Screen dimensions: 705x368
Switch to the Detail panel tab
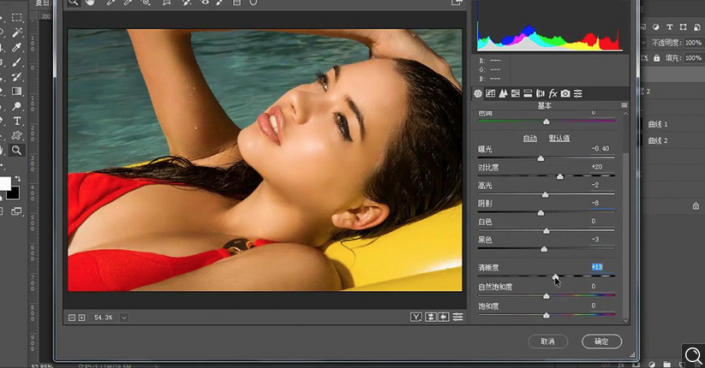503,94
